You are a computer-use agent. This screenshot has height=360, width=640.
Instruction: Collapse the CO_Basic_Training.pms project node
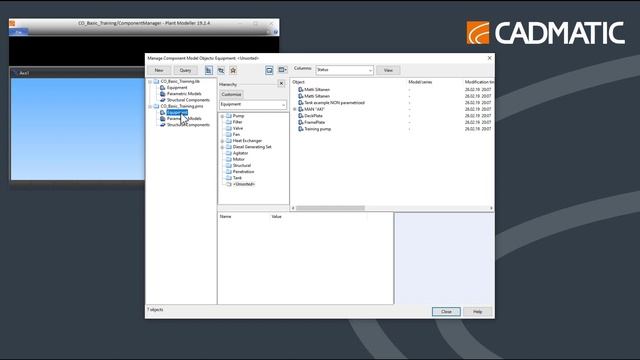tap(150, 106)
